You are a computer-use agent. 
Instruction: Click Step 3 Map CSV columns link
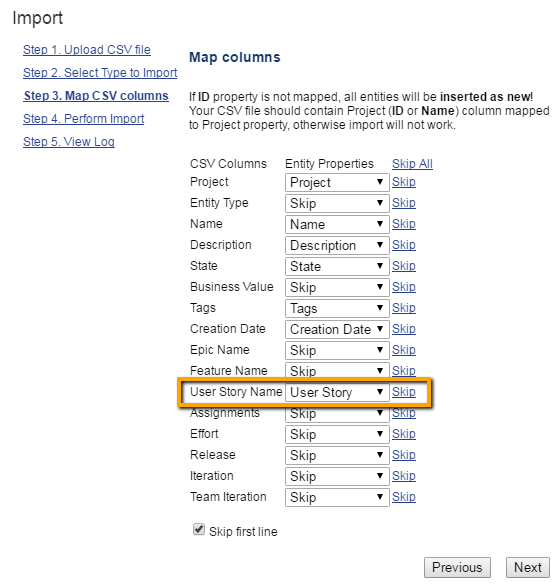96,96
